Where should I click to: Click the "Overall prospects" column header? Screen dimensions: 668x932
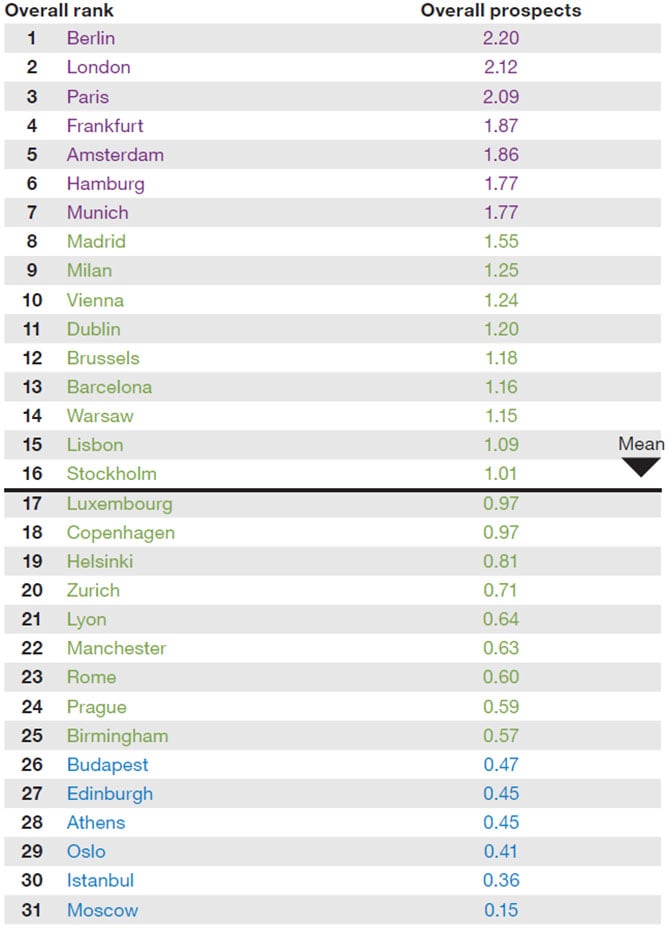click(500, 11)
